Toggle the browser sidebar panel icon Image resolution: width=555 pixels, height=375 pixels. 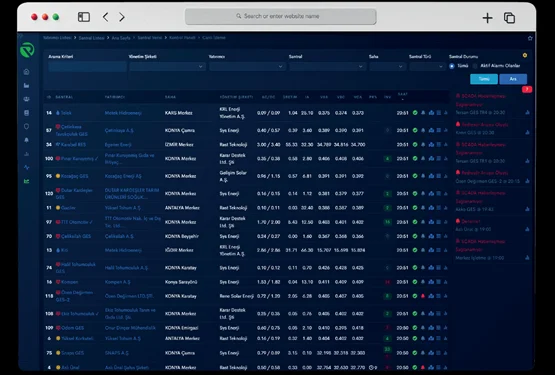[x=84, y=17]
